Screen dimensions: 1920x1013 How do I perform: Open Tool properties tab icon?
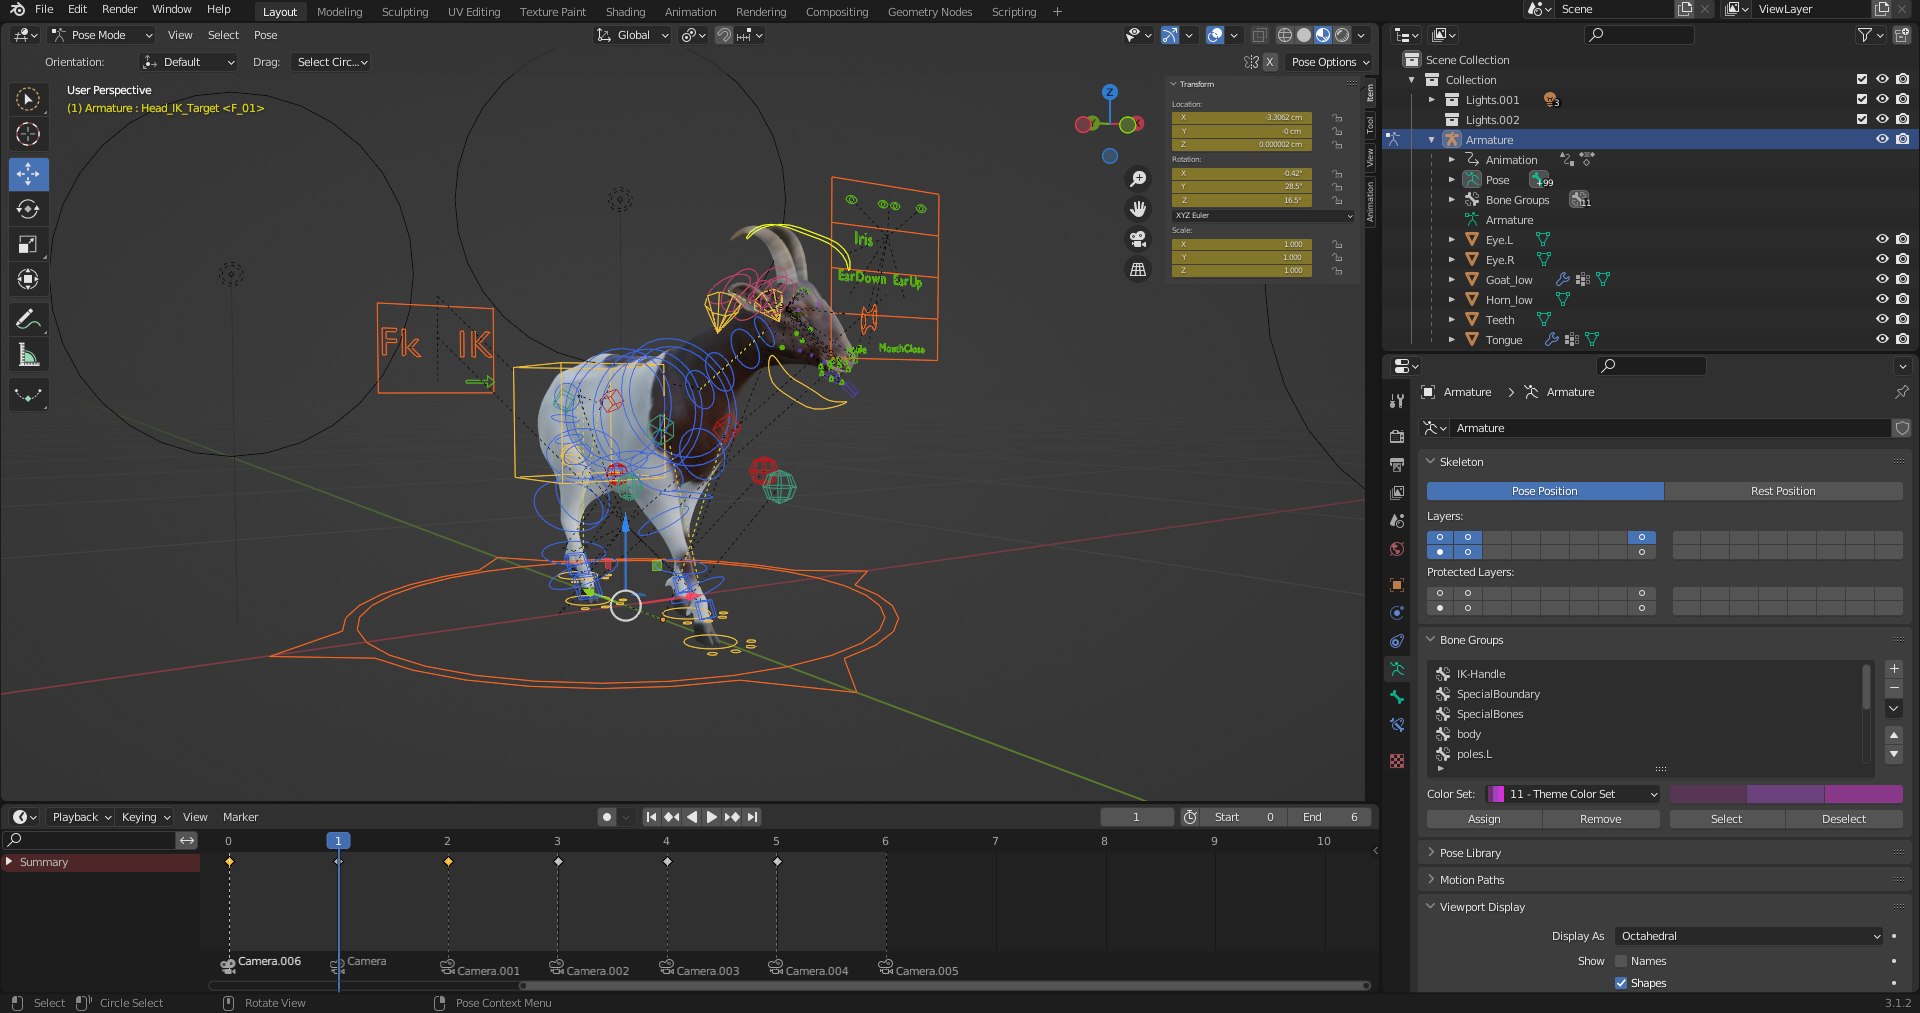1397,401
